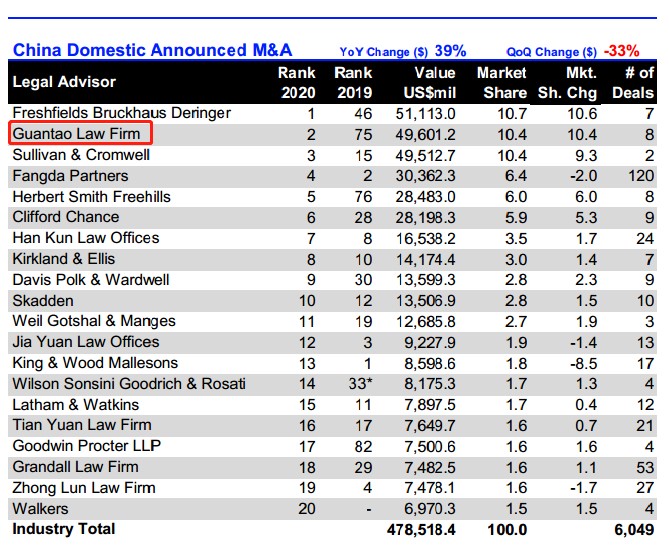Viewport: 669px width, 557px height.
Task: Select the Walkers row name
Action: click(x=39, y=508)
